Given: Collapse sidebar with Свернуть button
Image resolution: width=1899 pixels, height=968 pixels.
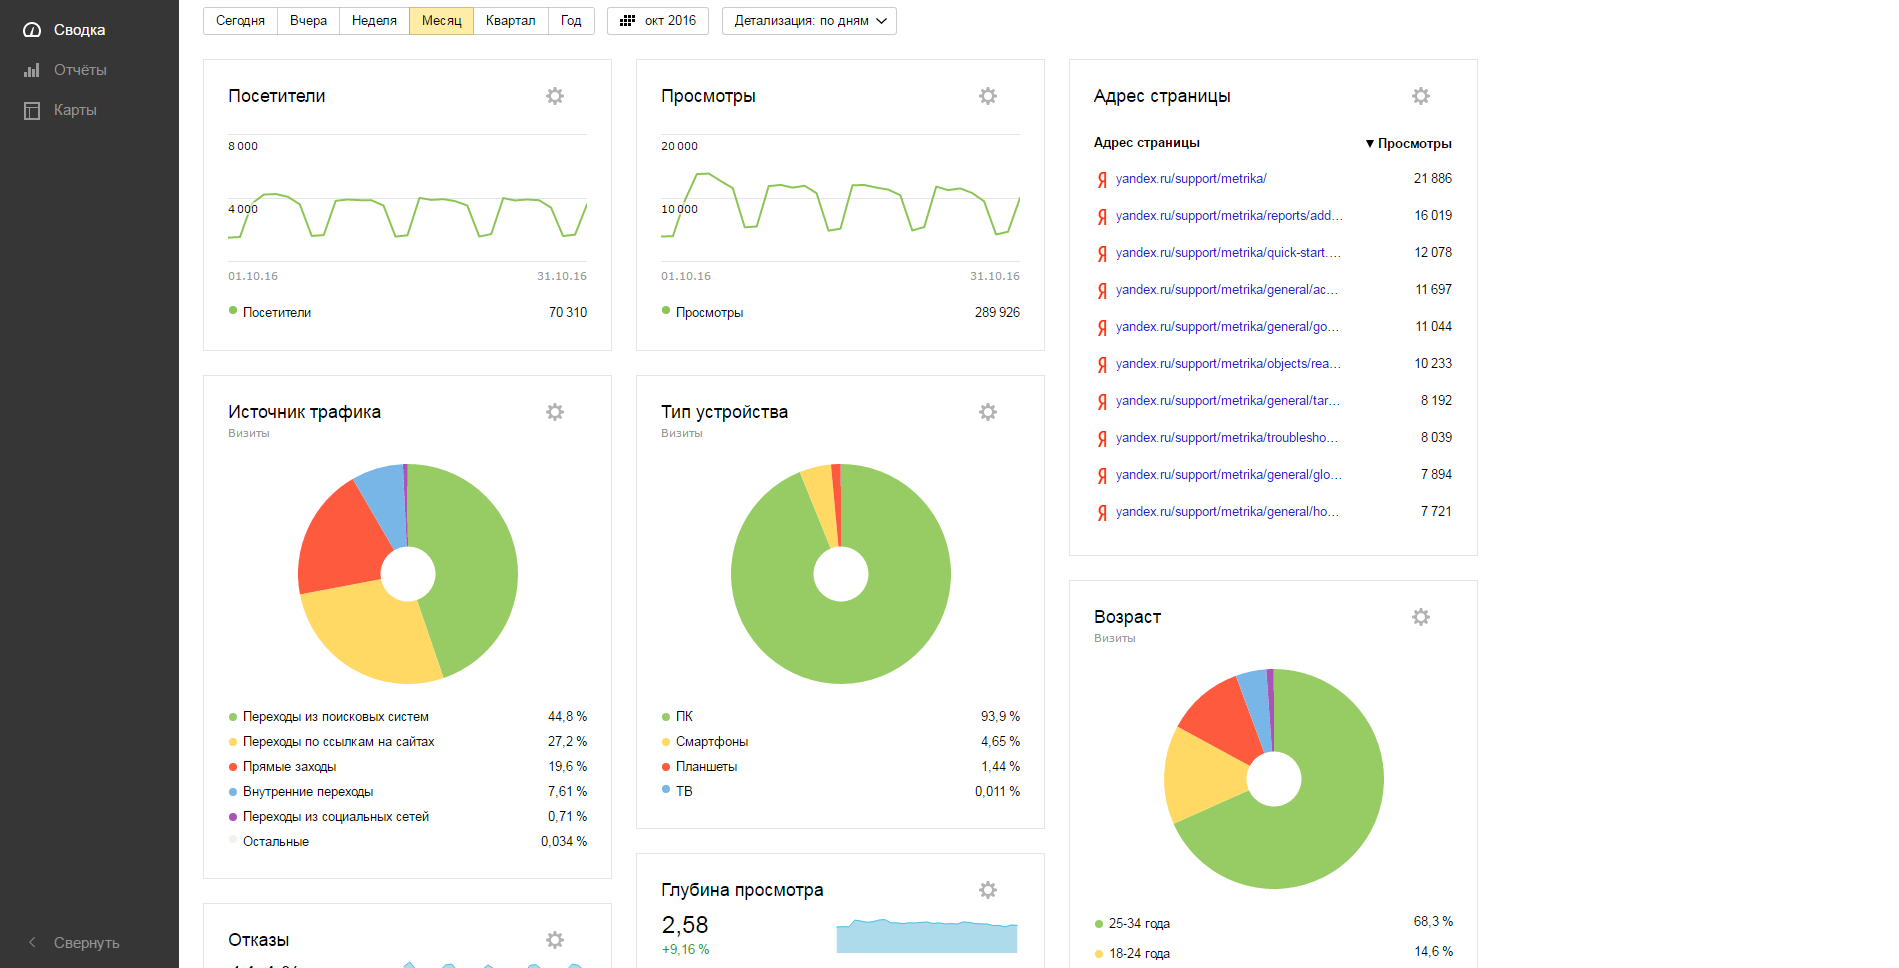Looking at the screenshot, I should [73, 943].
